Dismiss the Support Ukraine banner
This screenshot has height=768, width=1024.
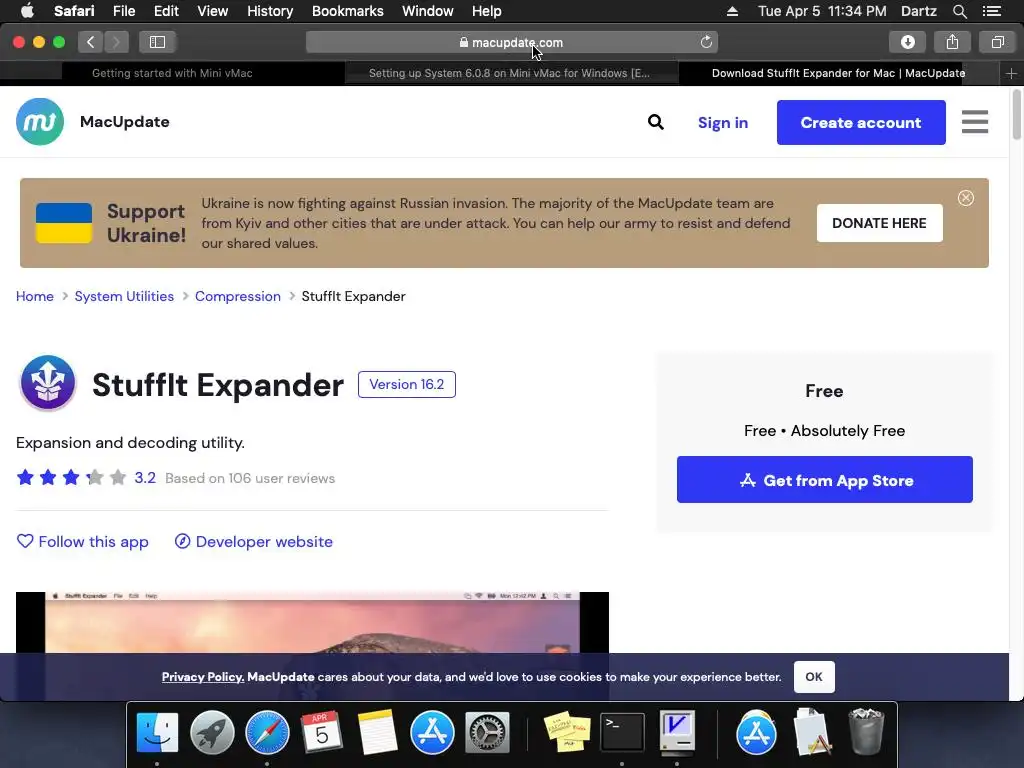point(965,198)
